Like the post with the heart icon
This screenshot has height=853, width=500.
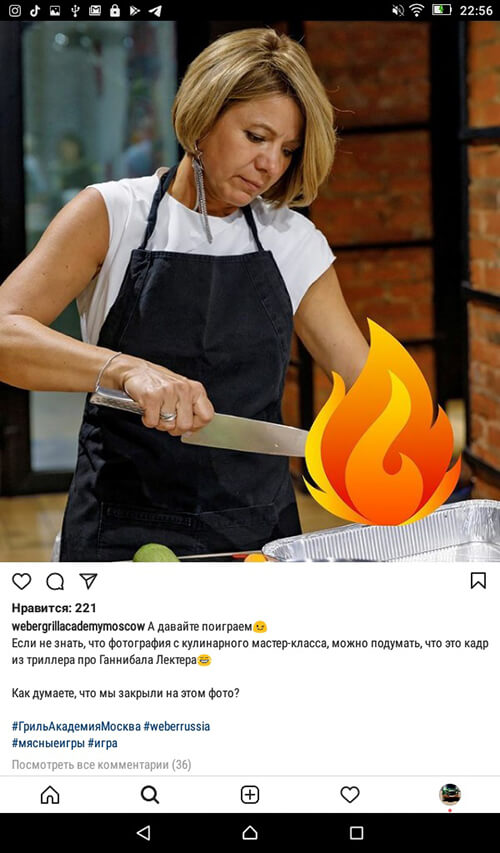click(x=22, y=582)
